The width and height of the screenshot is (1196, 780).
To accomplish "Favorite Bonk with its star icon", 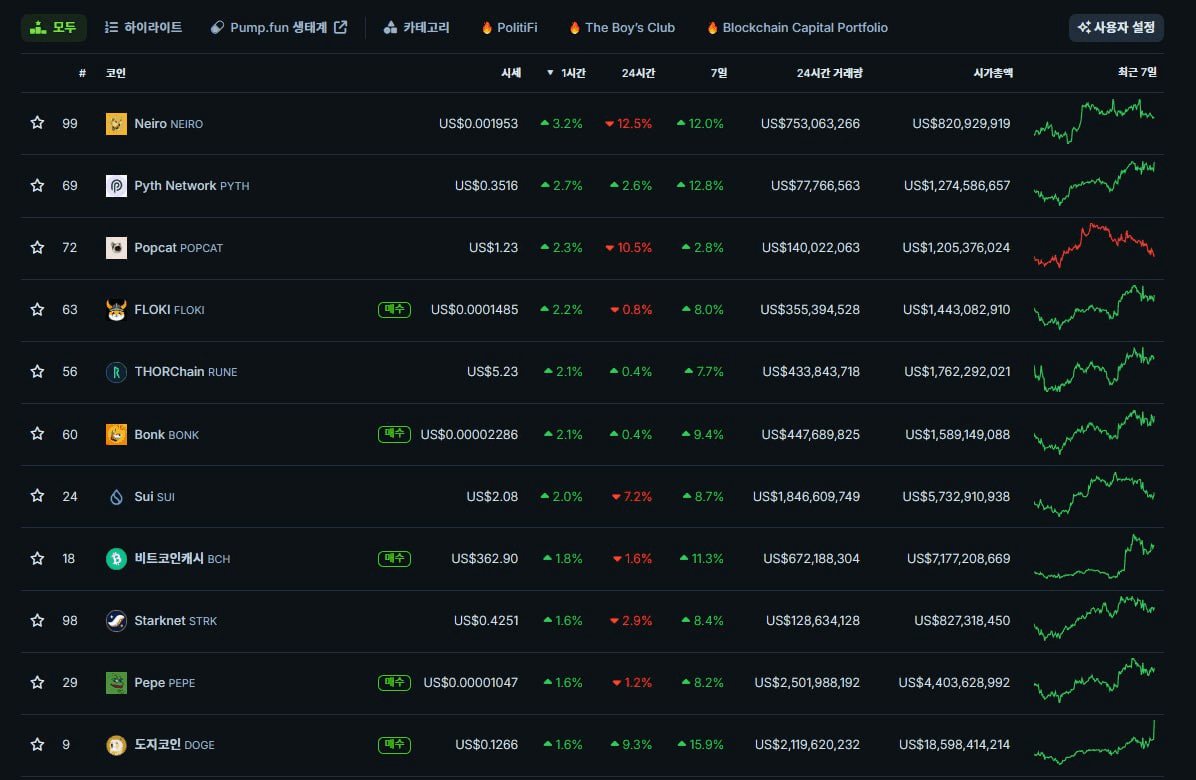I will (x=37, y=434).
